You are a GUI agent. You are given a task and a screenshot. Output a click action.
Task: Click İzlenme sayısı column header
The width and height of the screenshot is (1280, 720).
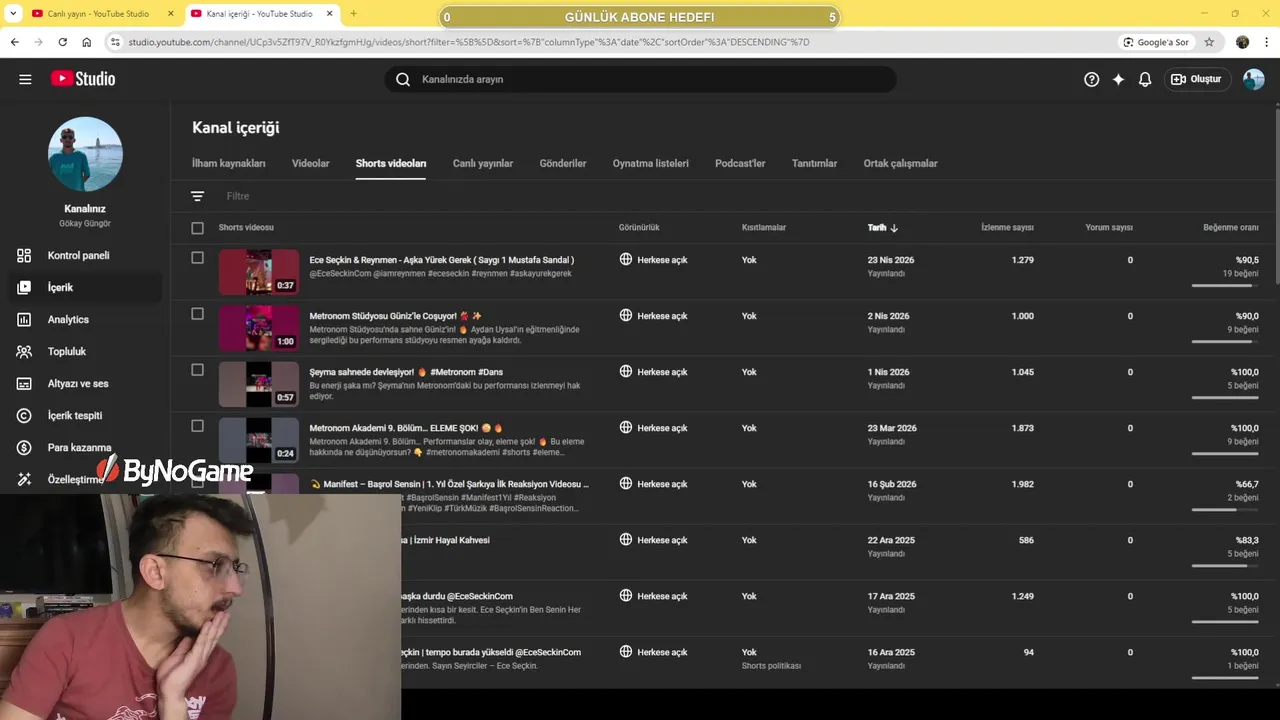[1007, 228]
